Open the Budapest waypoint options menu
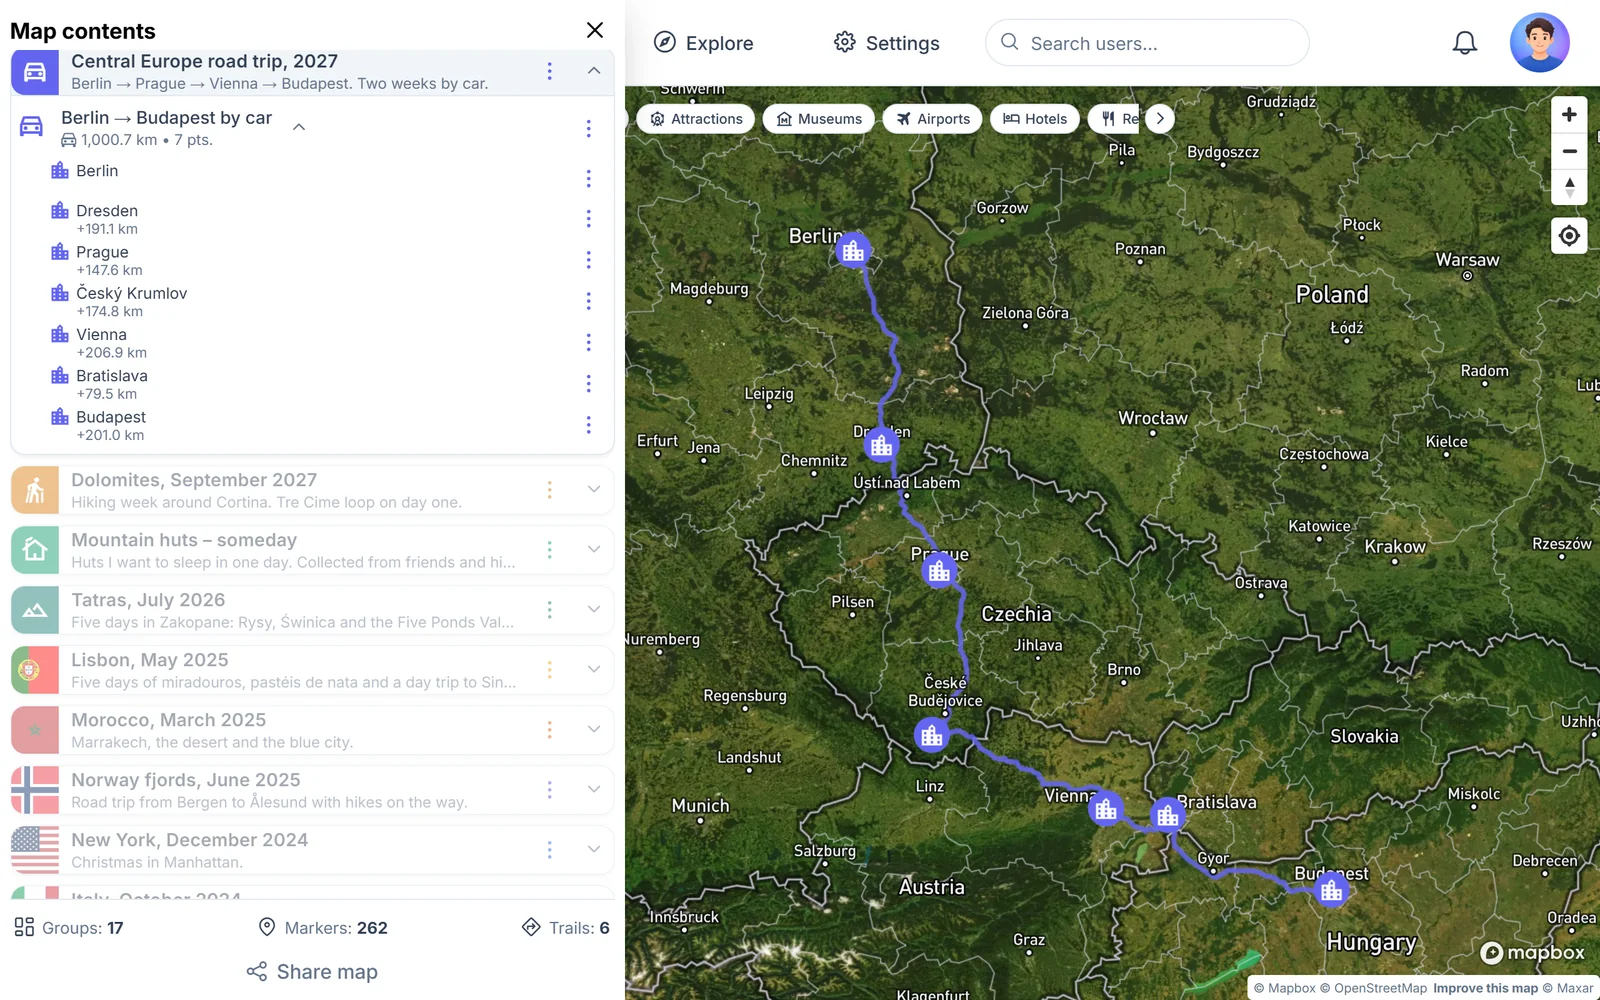The width and height of the screenshot is (1600, 1000). (588, 425)
